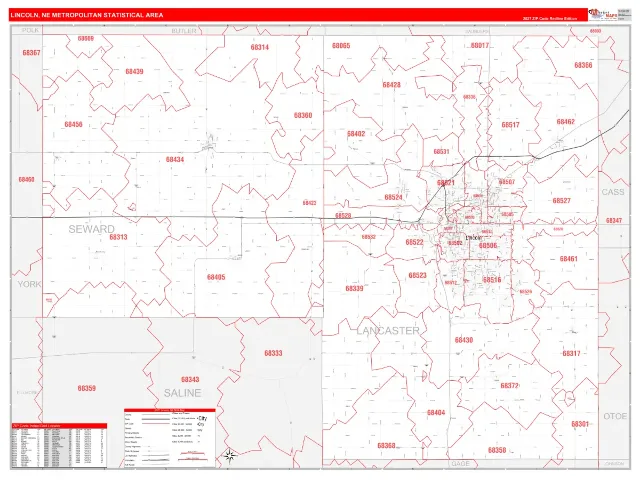The image size is (640, 480).
Task: Pick the 68434 ZIP area label
Action: [x=175, y=160]
